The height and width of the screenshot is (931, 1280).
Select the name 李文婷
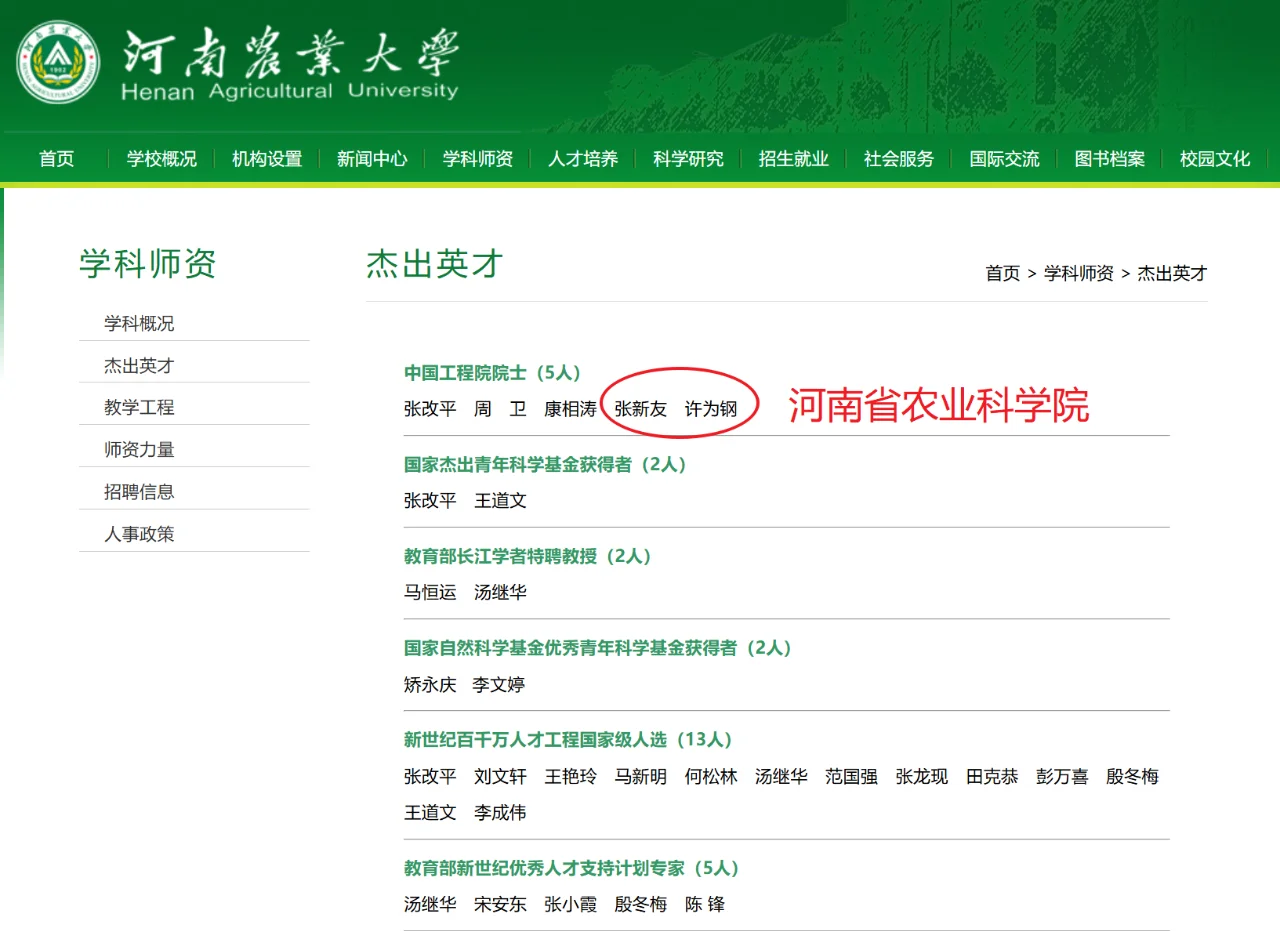click(499, 685)
